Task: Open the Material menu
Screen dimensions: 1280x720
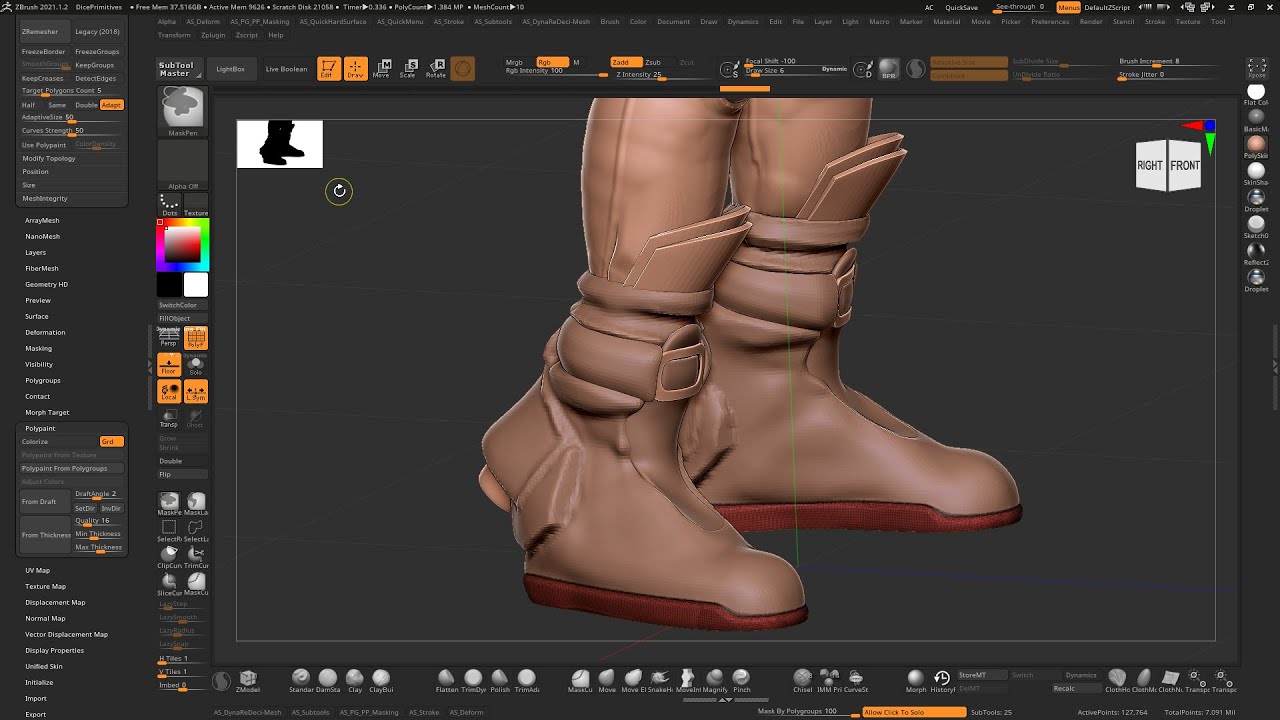Action: [x=946, y=21]
